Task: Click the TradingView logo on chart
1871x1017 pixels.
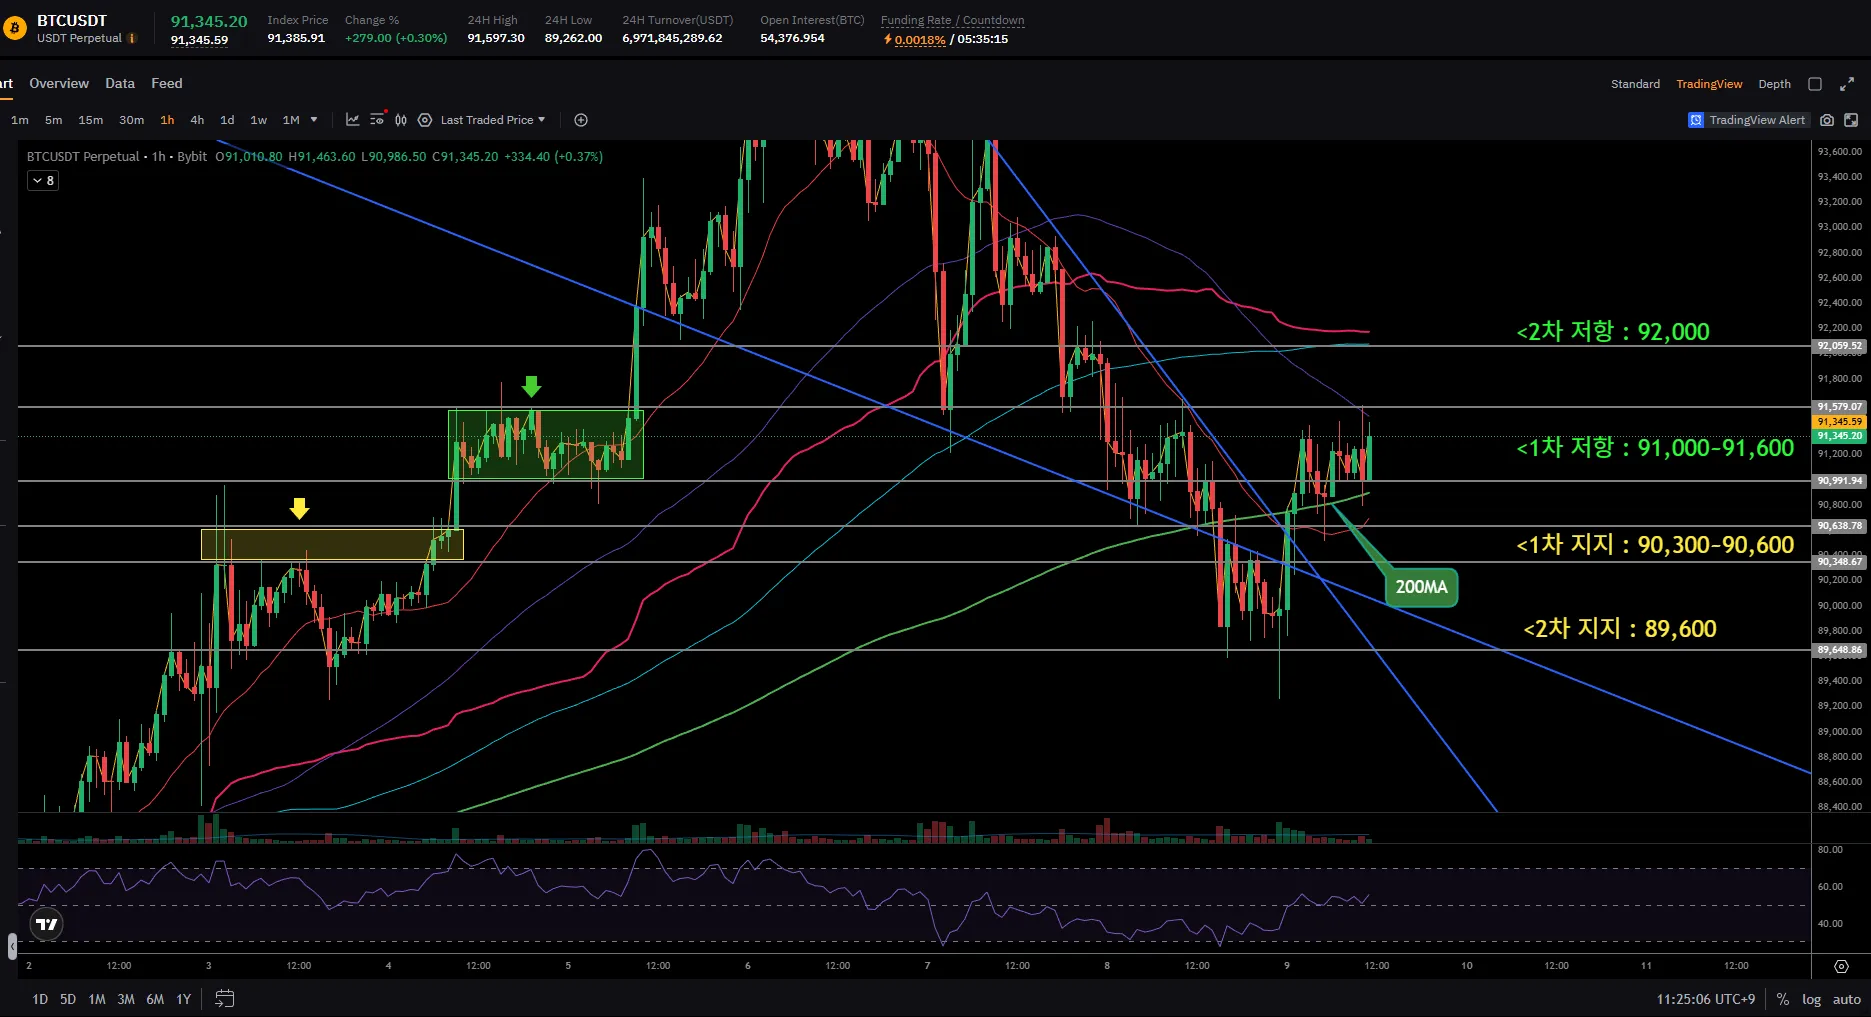Action: point(46,924)
